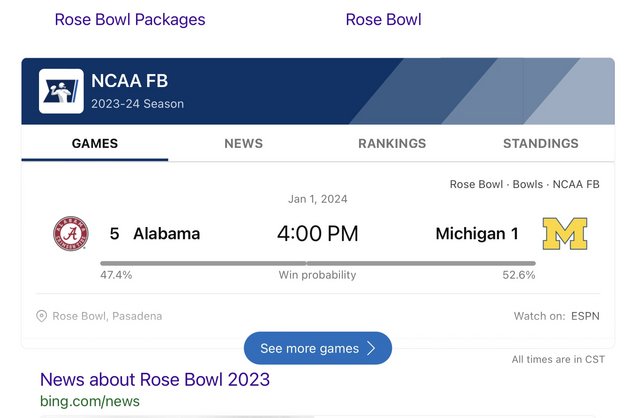
Task: Go to the STANDINGS tab
Action: click(540, 143)
